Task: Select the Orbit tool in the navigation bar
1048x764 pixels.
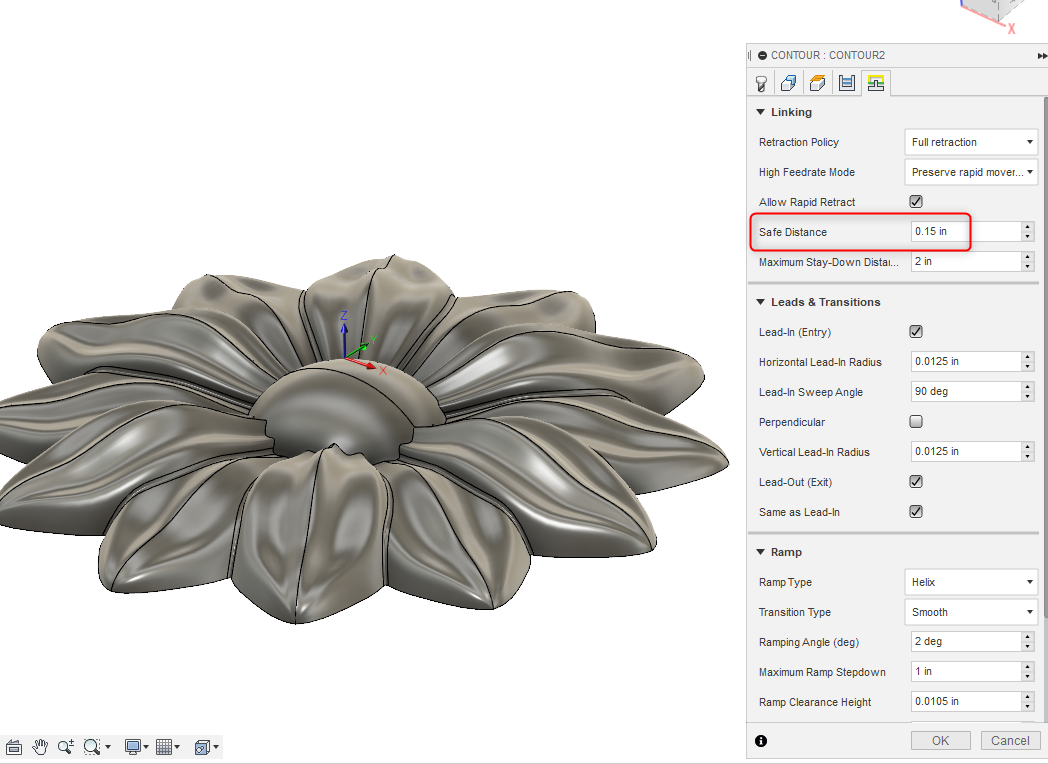Action: [x=14, y=746]
